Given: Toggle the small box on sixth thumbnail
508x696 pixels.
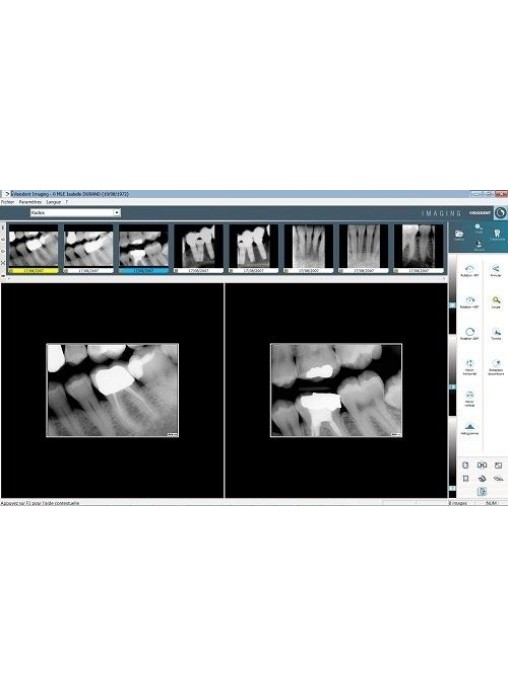Looking at the screenshot, I should pyautogui.click(x=286, y=270).
